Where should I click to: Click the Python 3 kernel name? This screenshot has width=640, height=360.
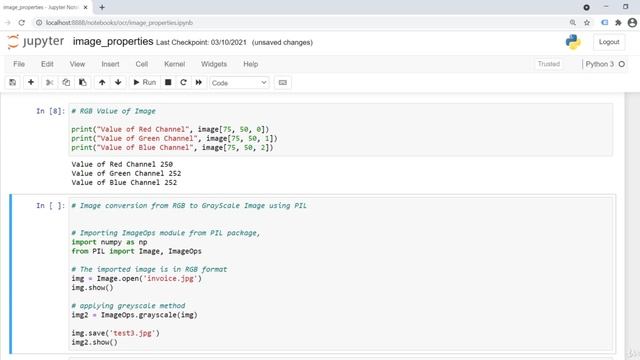point(599,64)
